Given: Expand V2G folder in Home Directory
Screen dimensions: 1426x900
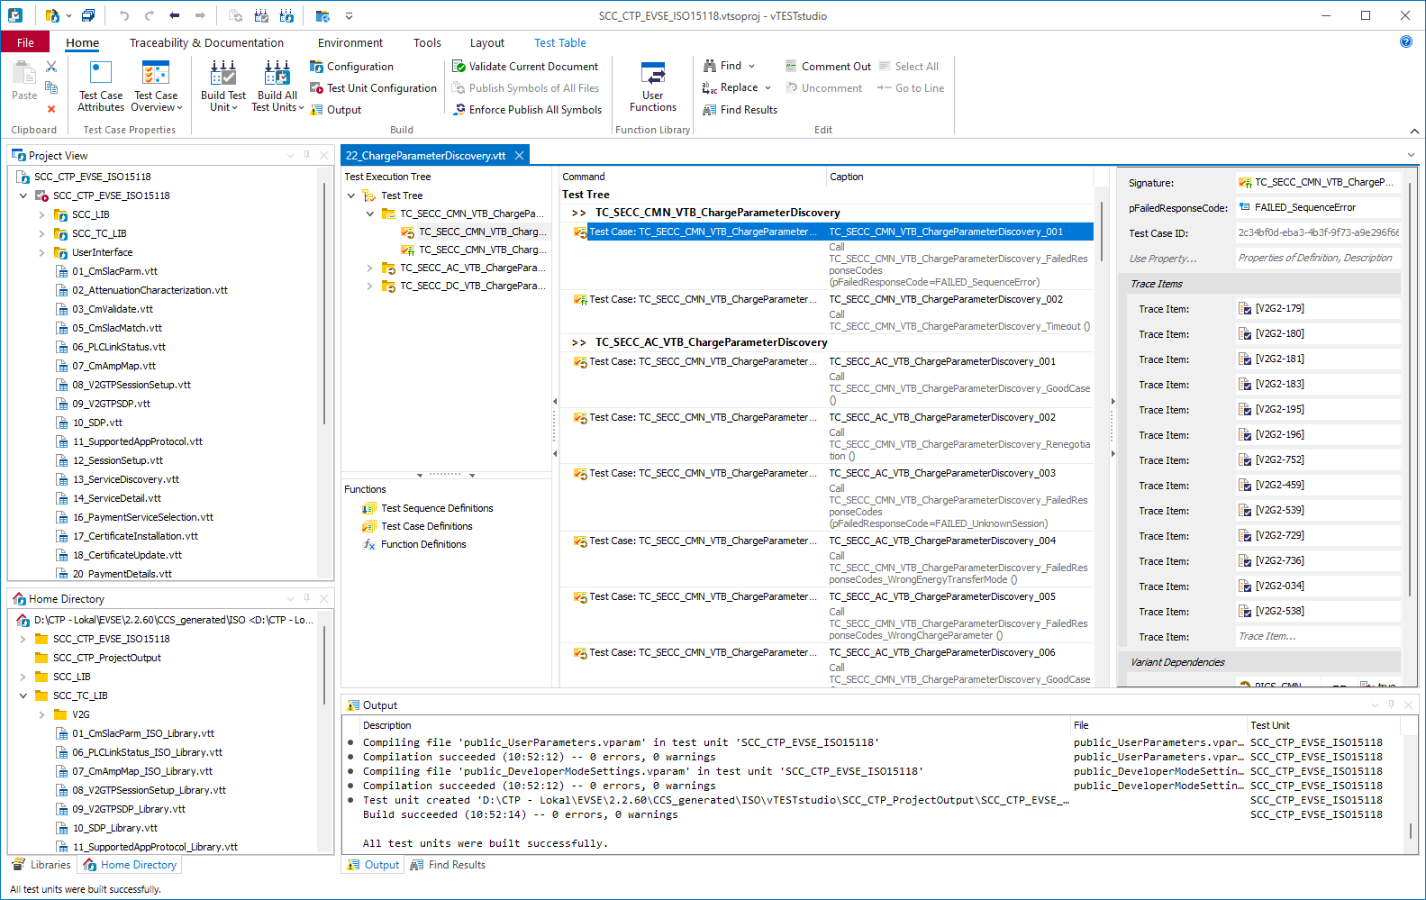Looking at the screenshot, I should [x=41, y=715].
